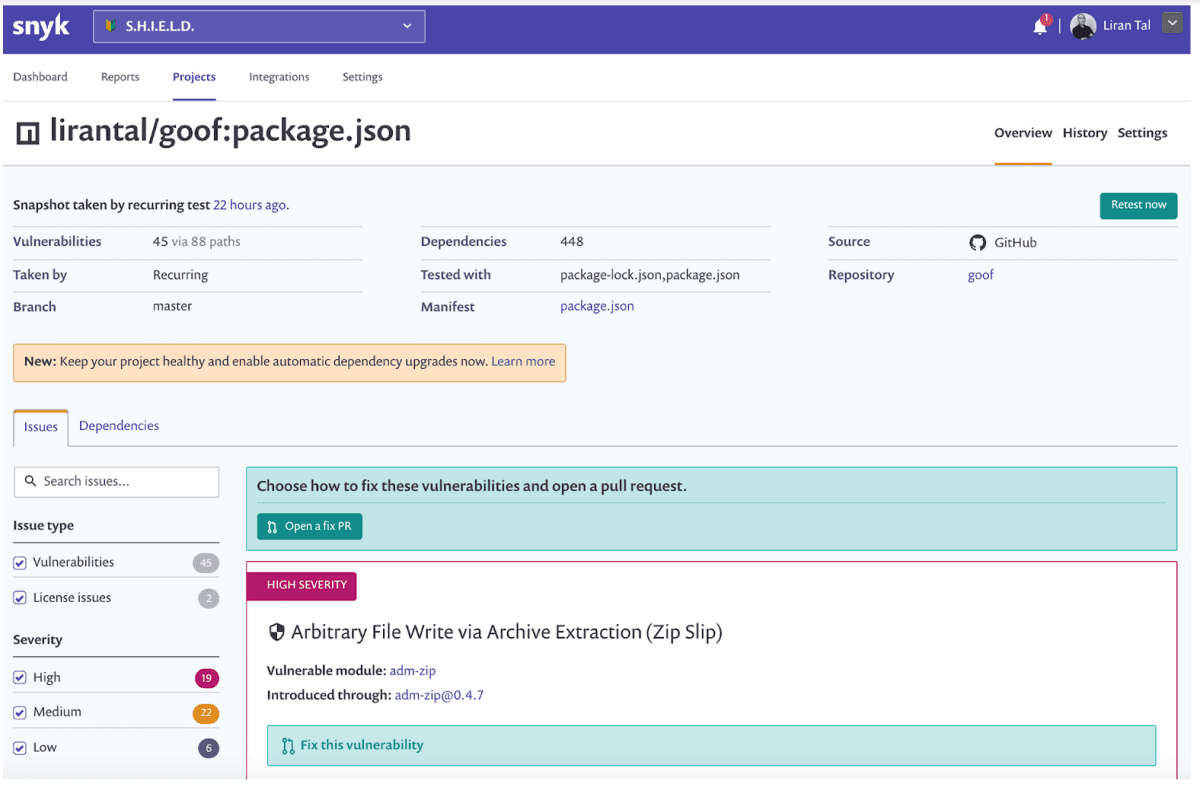
Task: Switch to the History tab
Action: point(1085,133)
